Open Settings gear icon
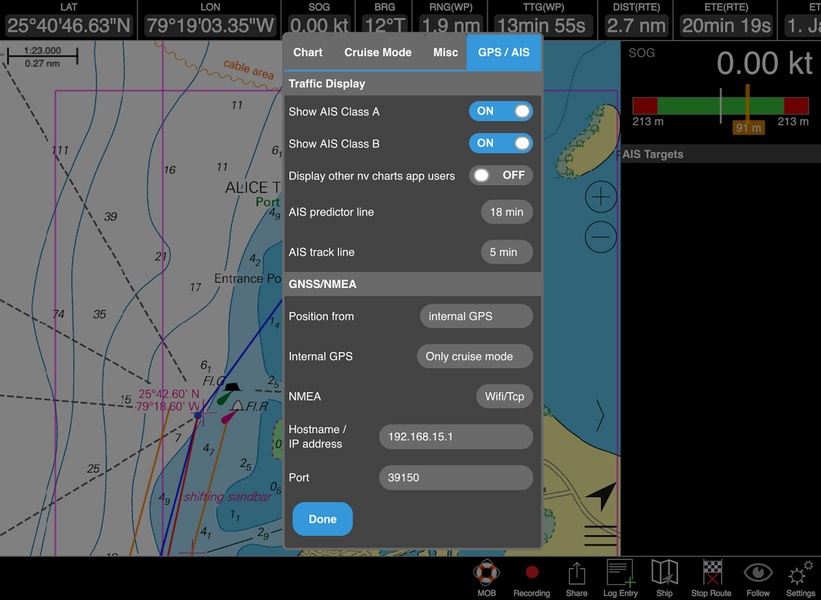 pyautogui.click(x=801, y=573)
